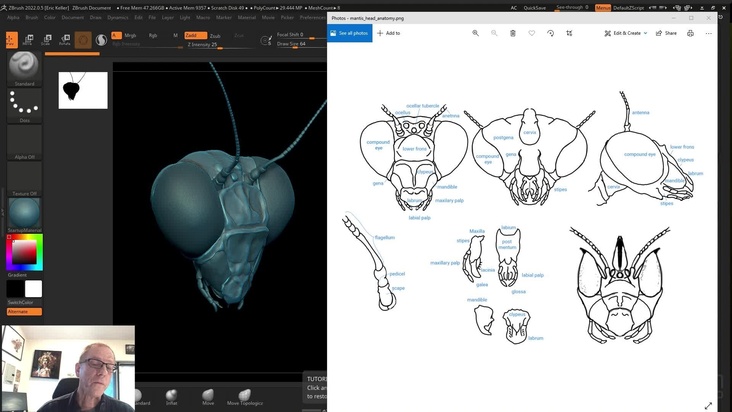Viewport: 732px width, 412px height.
Task: Add photo to favorites with heart
Action: [532, 33]
